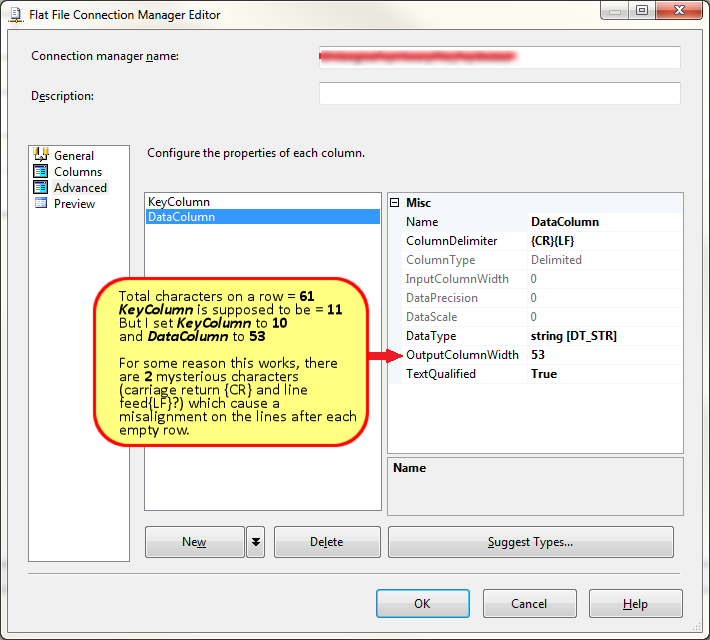Image resolution: width=710 pixels, height=640 pixels.
Task: Toggle the TextQualified True value
Action: (604, 374)
